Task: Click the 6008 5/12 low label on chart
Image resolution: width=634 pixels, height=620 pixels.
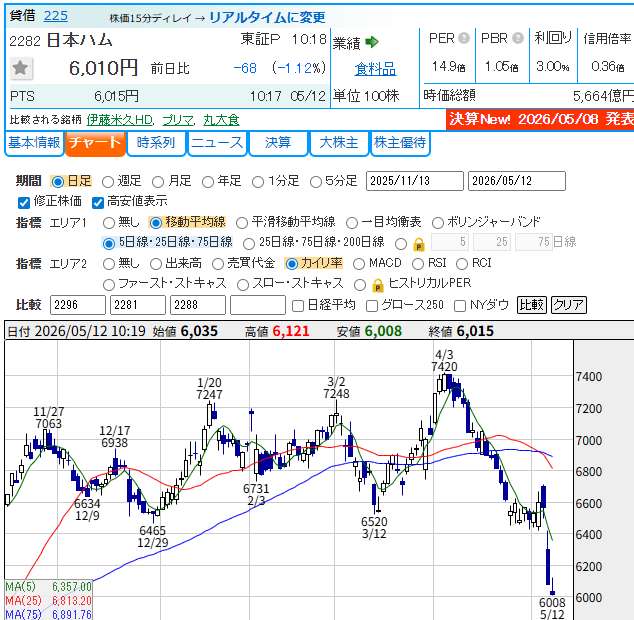Action: tap(552, 609)
